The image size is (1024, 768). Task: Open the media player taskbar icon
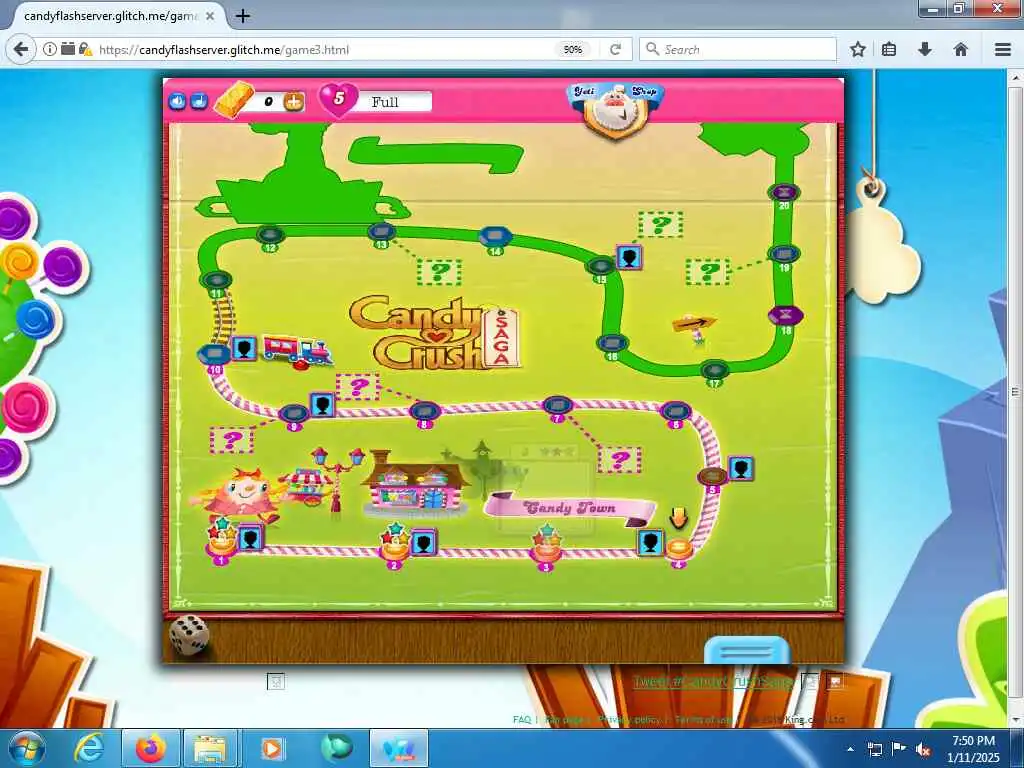tap(272, 748)
